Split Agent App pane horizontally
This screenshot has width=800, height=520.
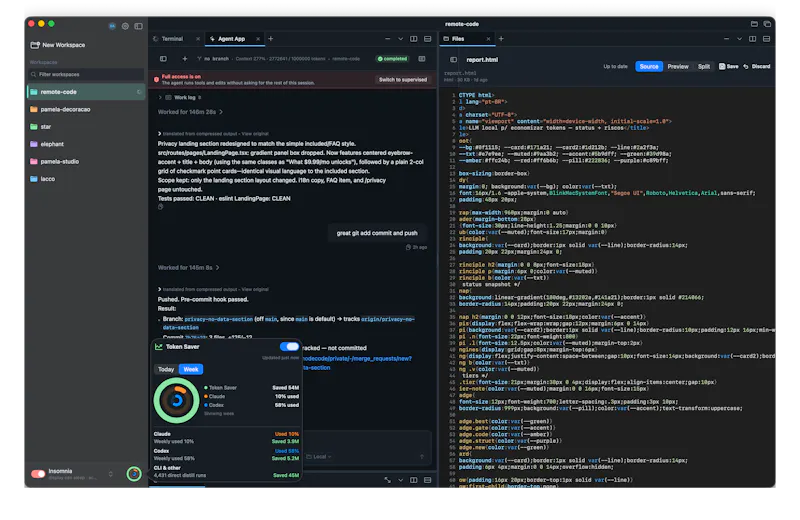428,39
